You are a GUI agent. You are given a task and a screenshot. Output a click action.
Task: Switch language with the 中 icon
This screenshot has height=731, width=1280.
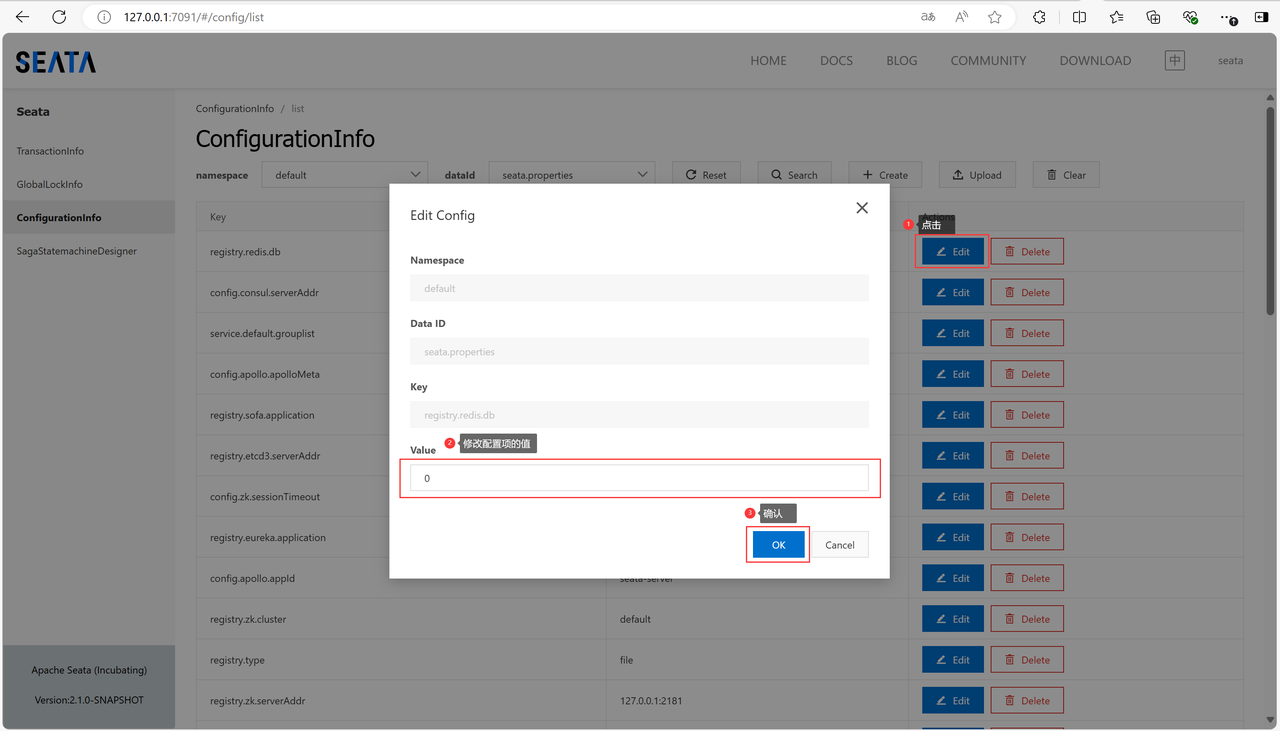[1174, 61]
